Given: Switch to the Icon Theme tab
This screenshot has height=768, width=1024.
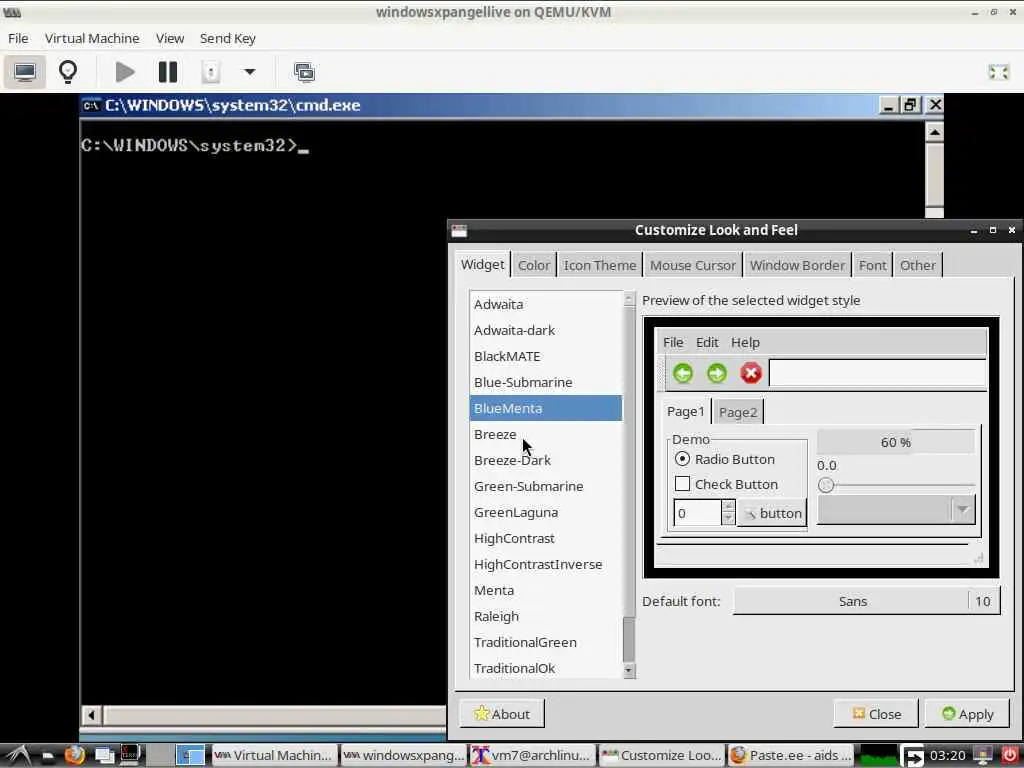Looking at the screenshot, I should [600, 265].
